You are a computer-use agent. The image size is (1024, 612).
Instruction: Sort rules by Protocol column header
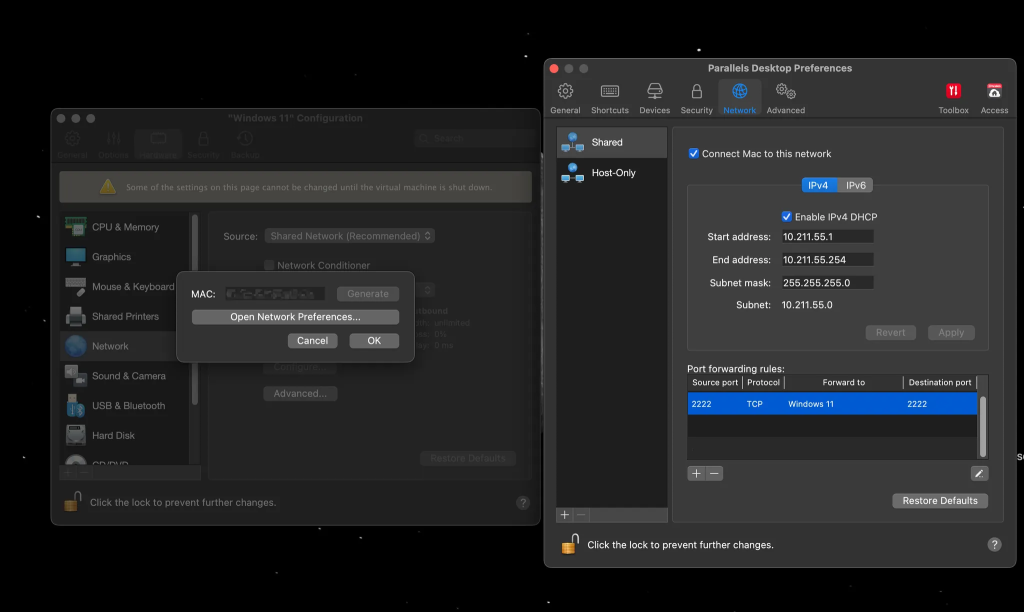pos(763,383)
